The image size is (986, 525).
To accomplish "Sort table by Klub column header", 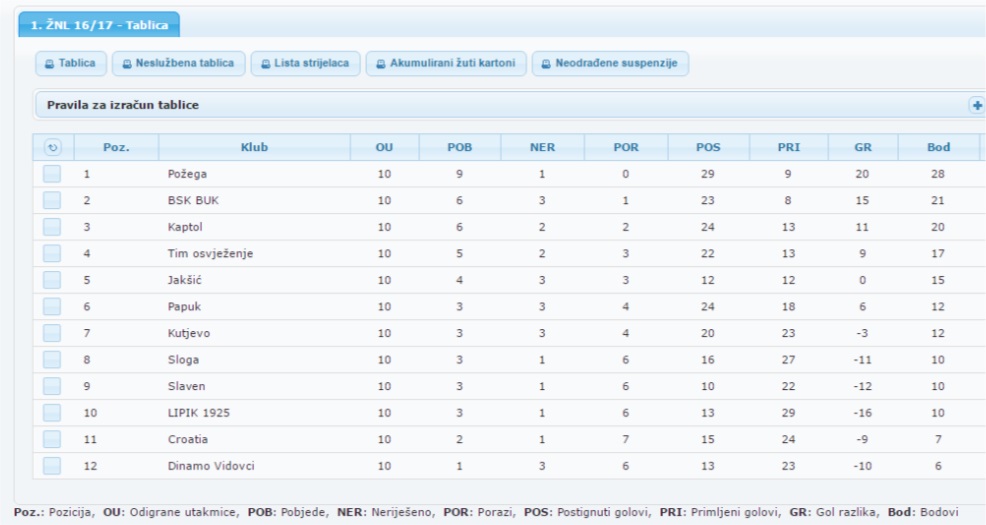I will coord(254,148).
